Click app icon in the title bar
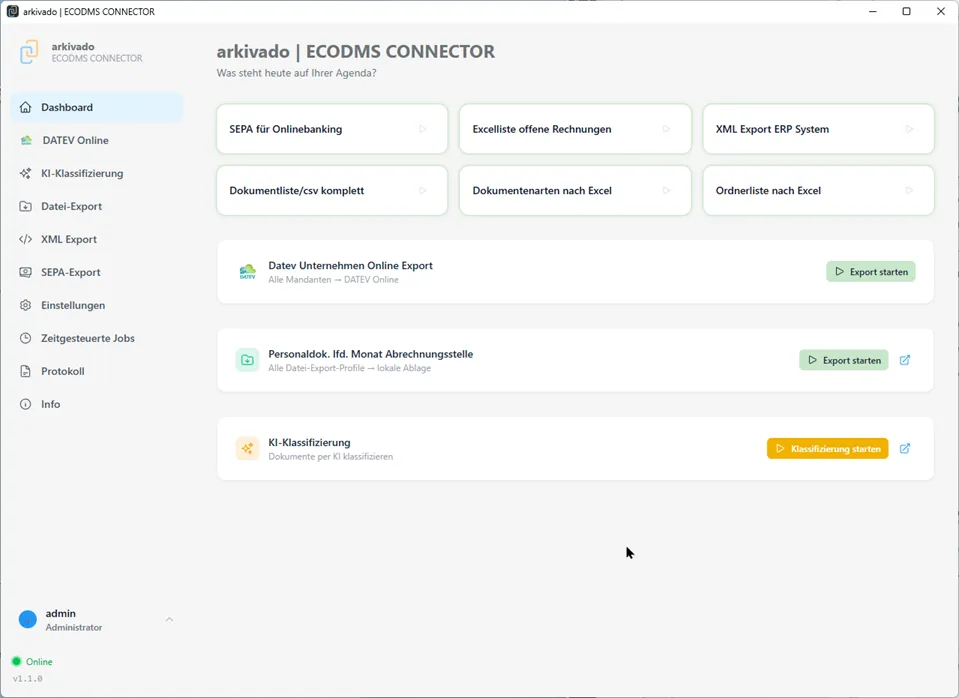 tap(12, 12)
